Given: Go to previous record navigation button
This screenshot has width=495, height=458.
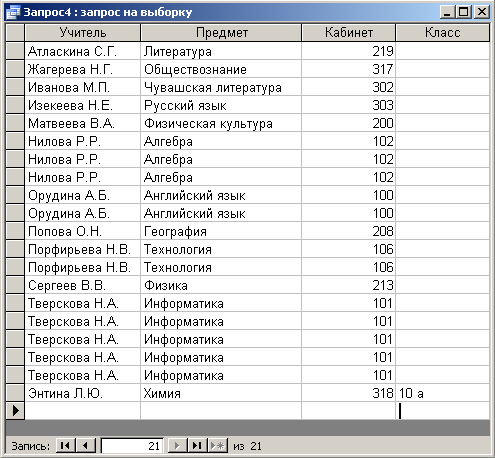Looking at the screenshot, I should [x=86, y=446].
